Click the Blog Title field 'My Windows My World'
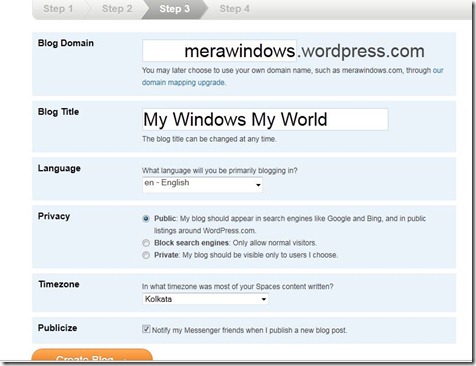This screenshot has width=476, height=366. pos(265,119)
